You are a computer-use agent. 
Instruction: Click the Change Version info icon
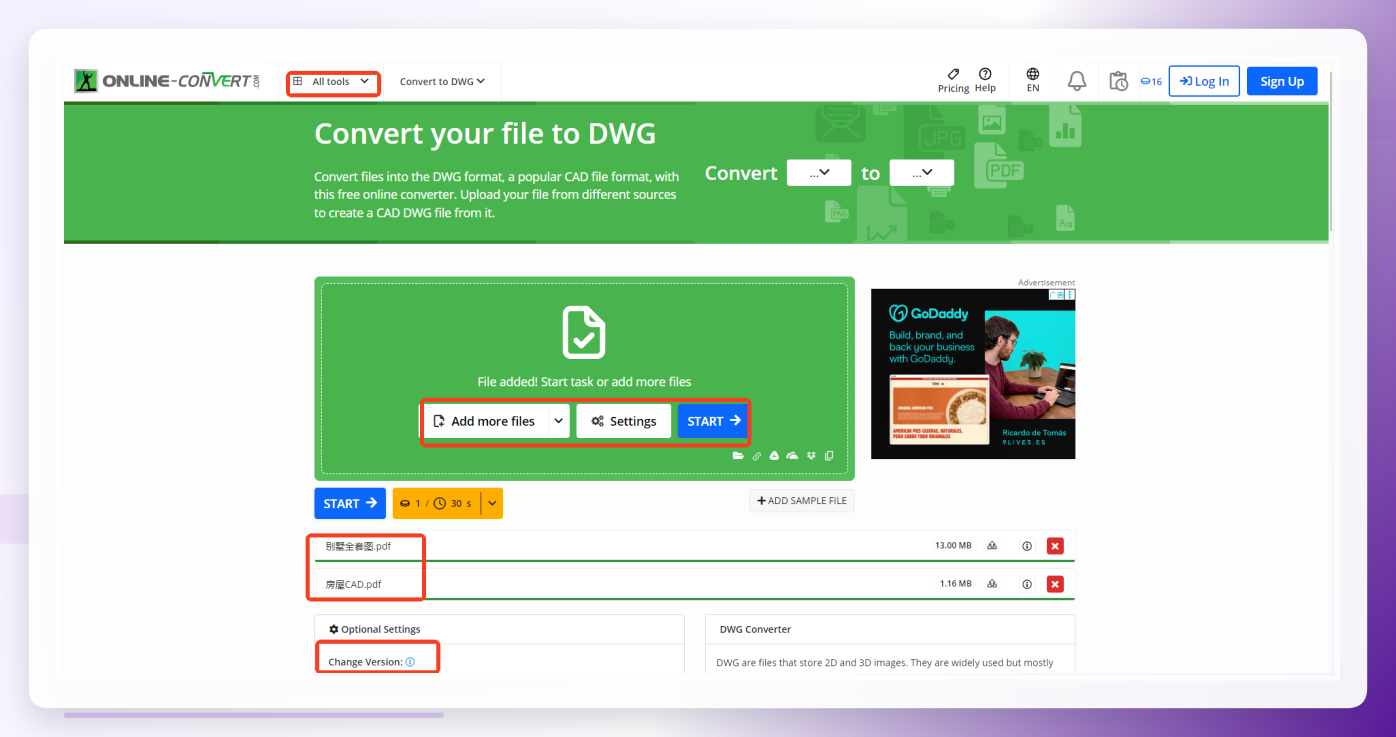tap(410, 662)
